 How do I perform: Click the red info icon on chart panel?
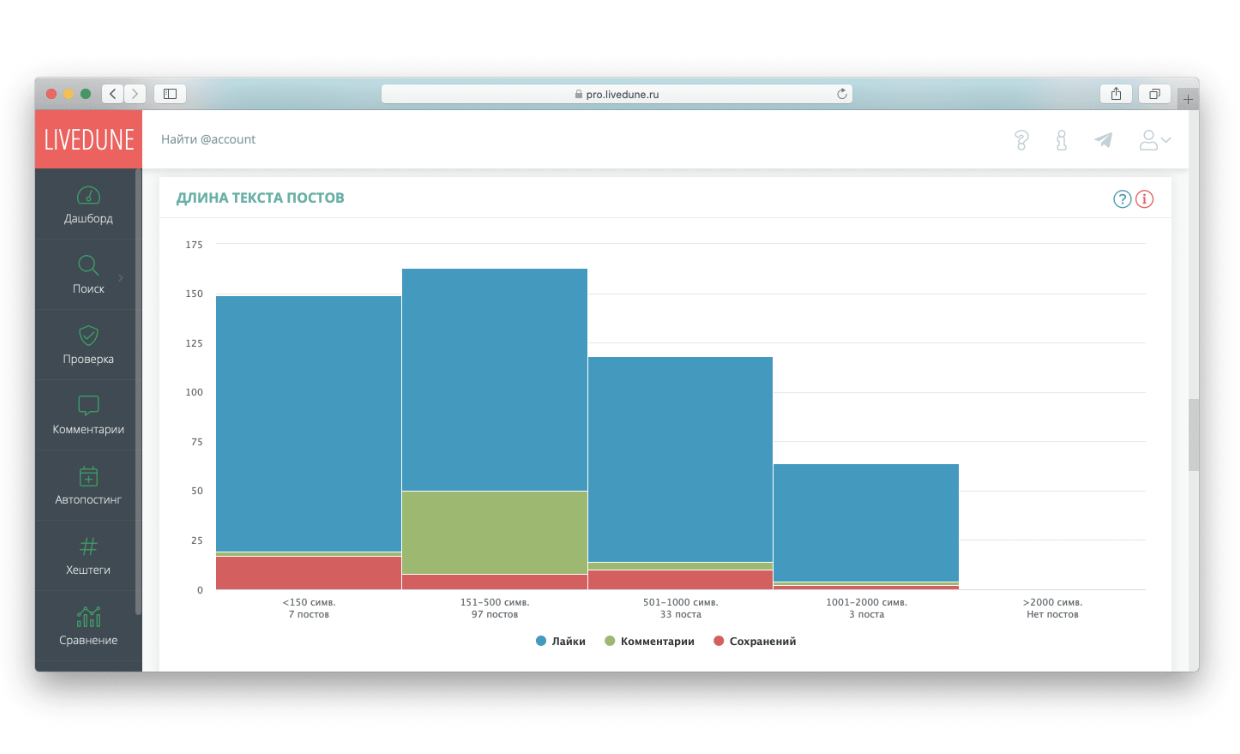point(1145,199)
